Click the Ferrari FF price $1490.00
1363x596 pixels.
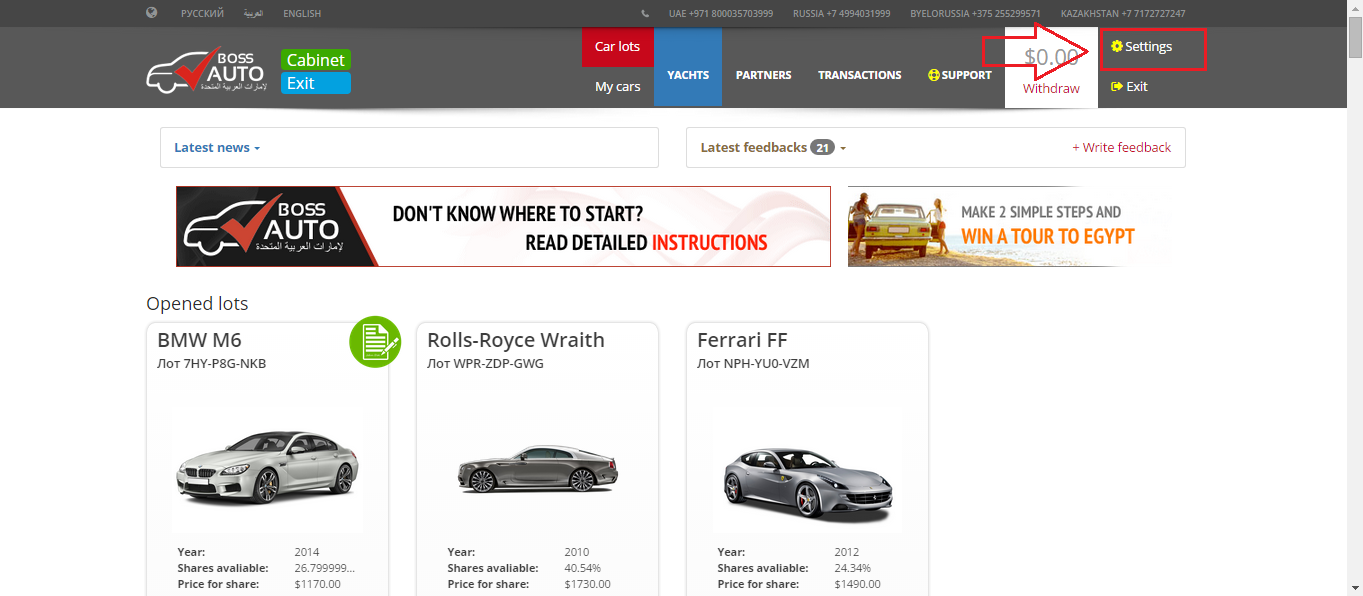coord(857,584)
